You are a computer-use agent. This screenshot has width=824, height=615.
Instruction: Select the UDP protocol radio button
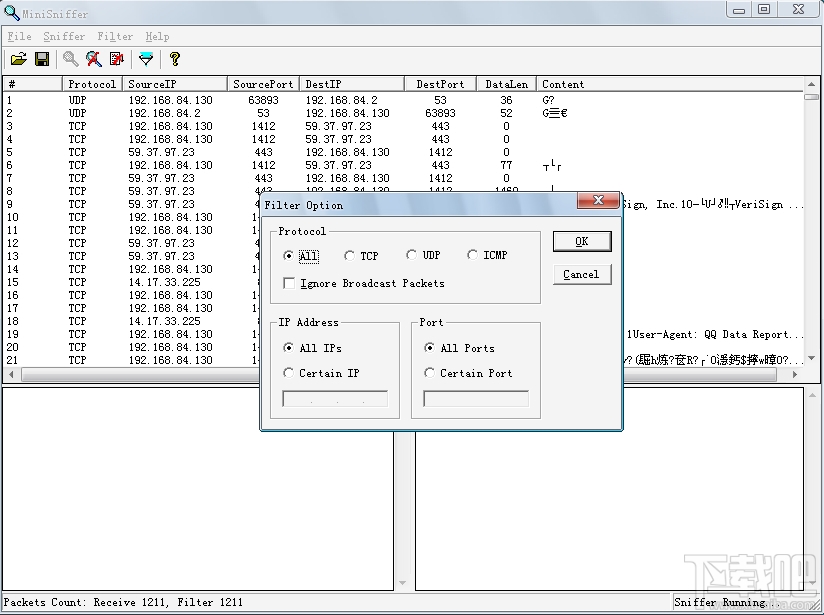pos(411,255)
